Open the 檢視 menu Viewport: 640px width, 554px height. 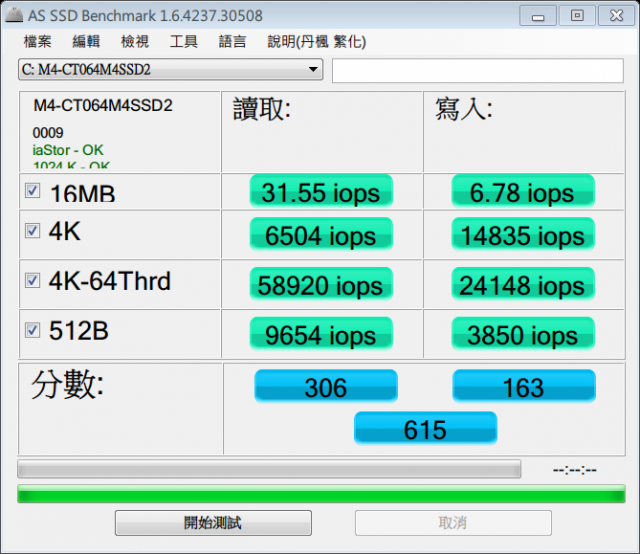click(135, 41)
